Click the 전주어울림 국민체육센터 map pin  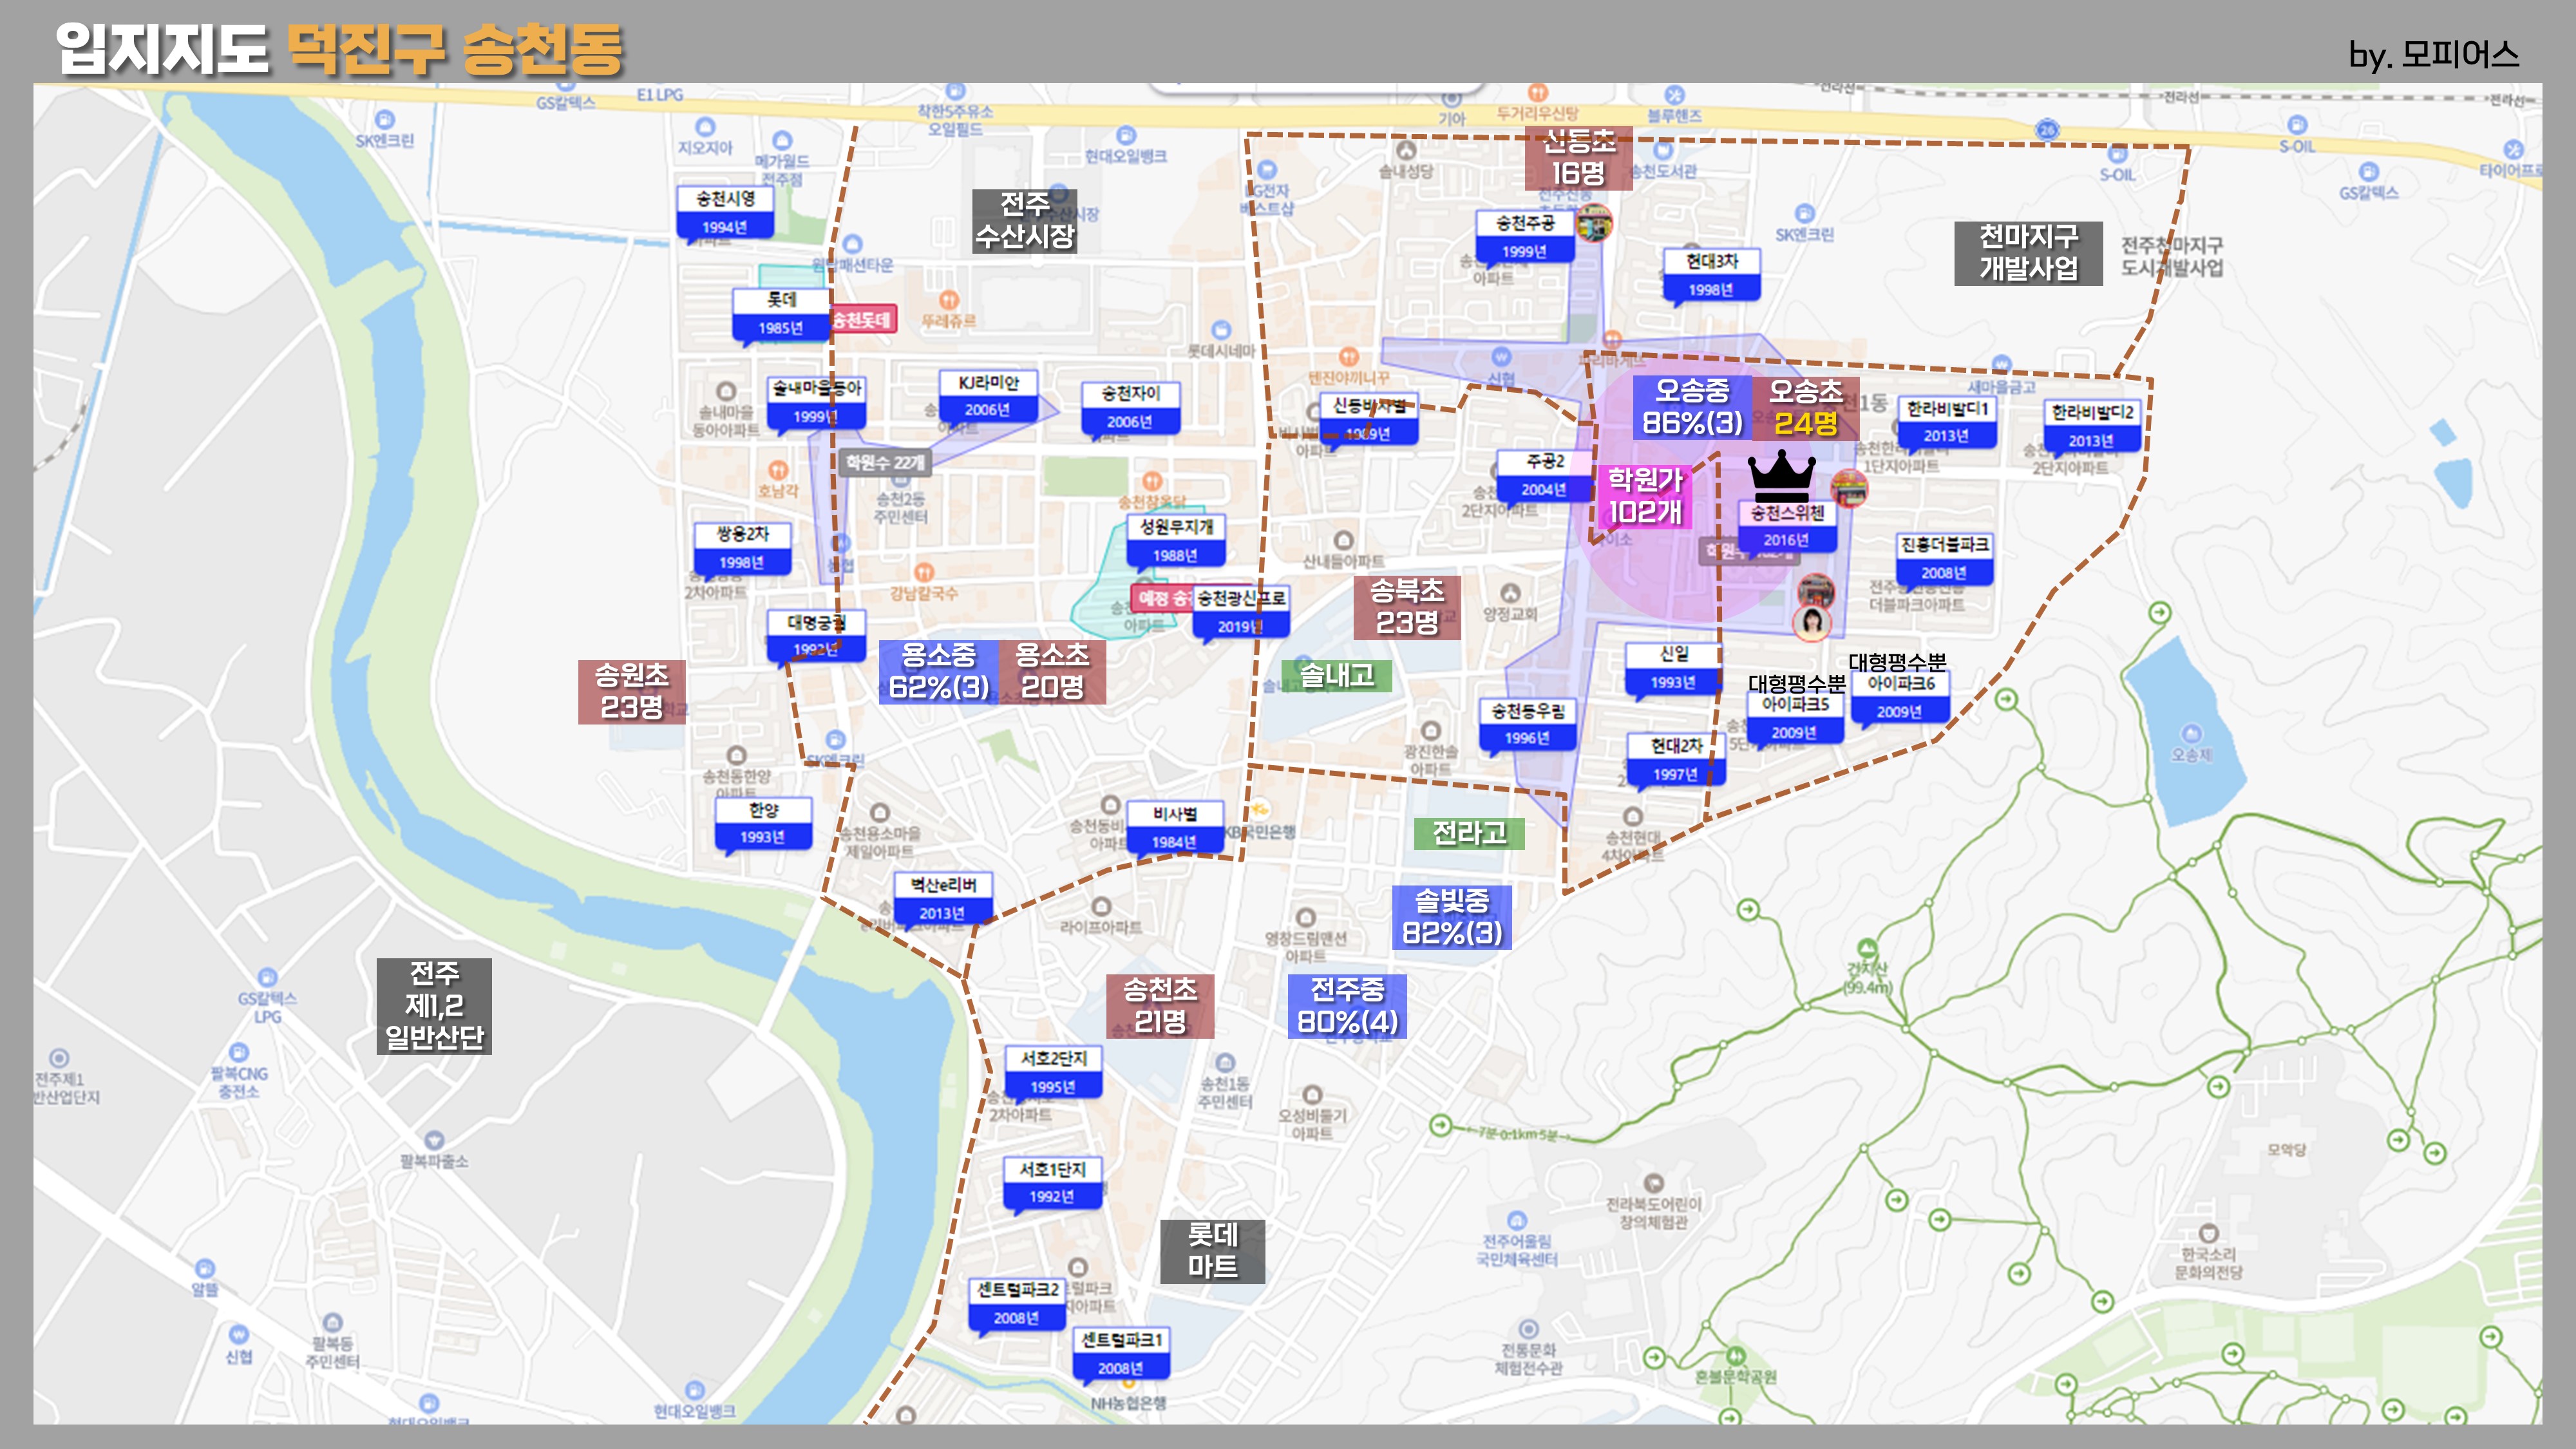tap(1517, 1221)
